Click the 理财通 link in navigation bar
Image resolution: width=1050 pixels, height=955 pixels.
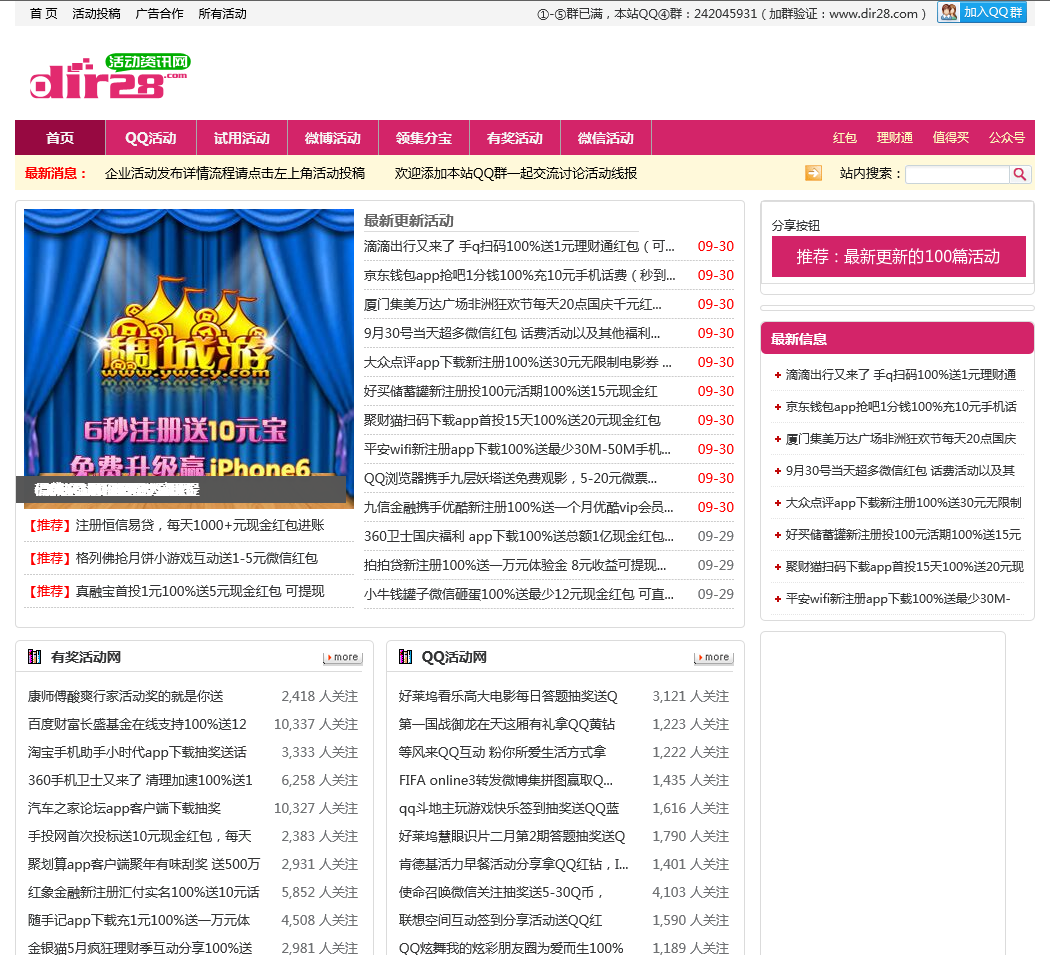pyautogui.click(x=895, y=138)
